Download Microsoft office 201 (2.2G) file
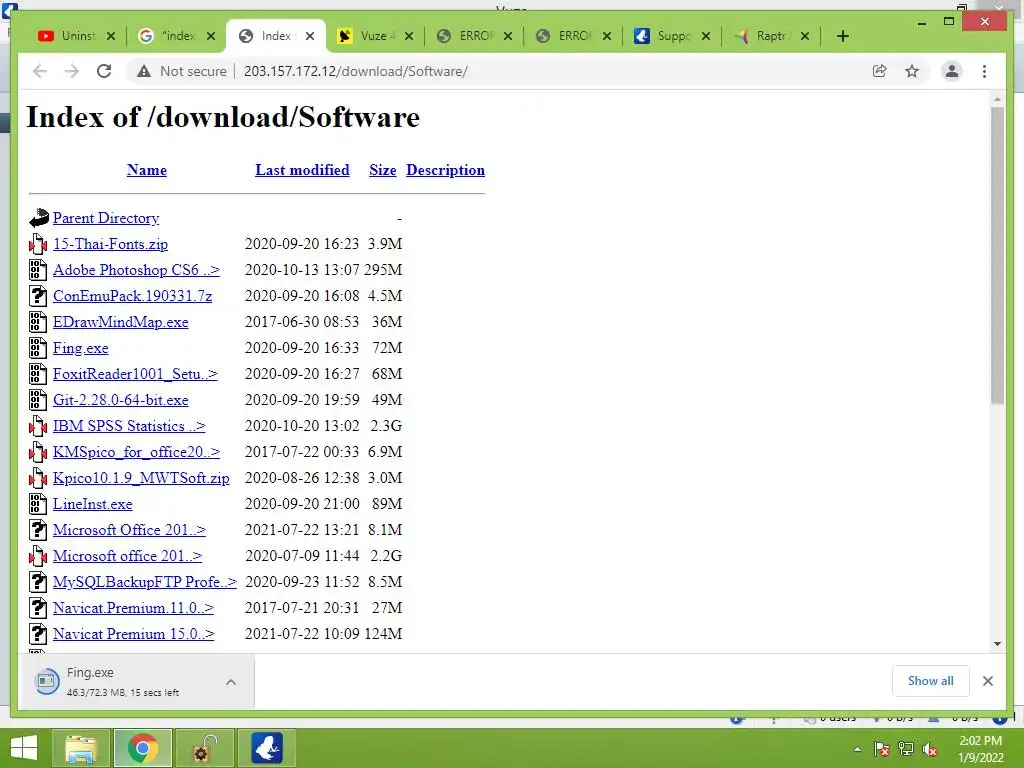 click(x=127, y=556)
